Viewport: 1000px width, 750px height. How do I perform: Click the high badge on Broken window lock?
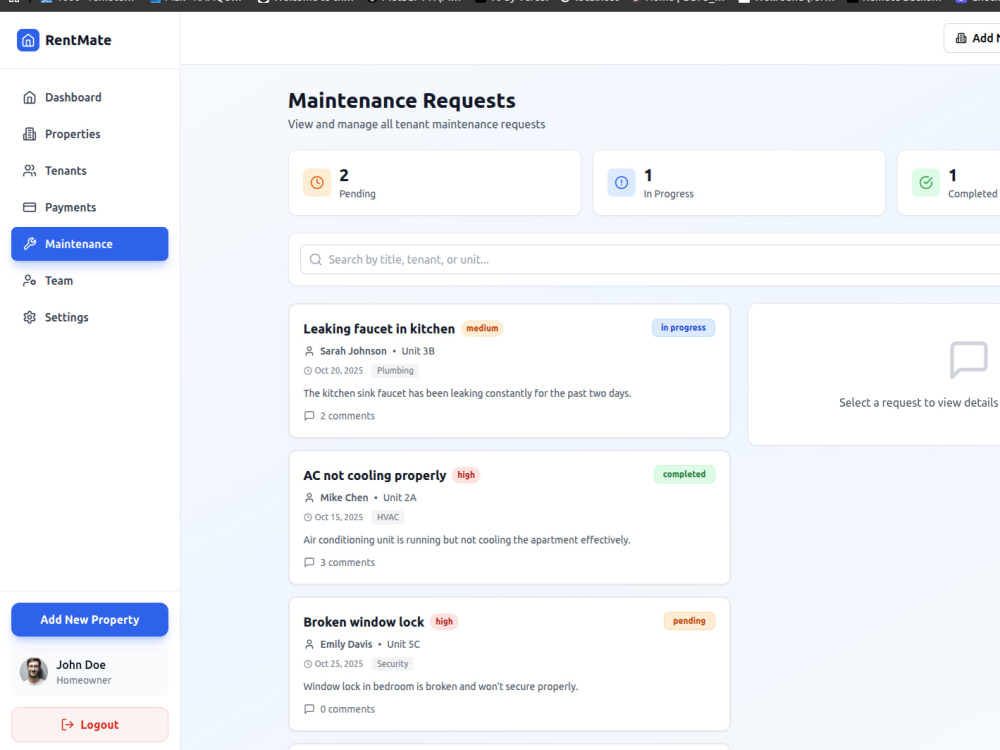point(444,622)
